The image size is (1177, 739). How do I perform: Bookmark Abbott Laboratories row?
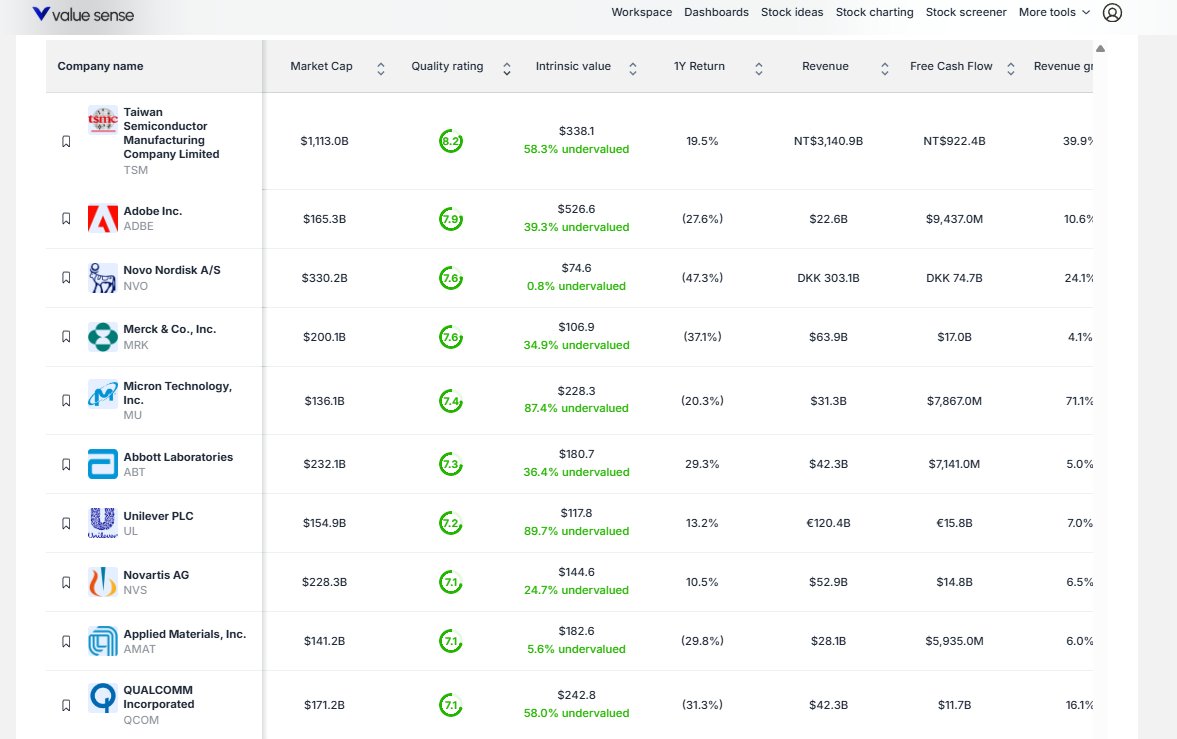(x=66, y=464)
